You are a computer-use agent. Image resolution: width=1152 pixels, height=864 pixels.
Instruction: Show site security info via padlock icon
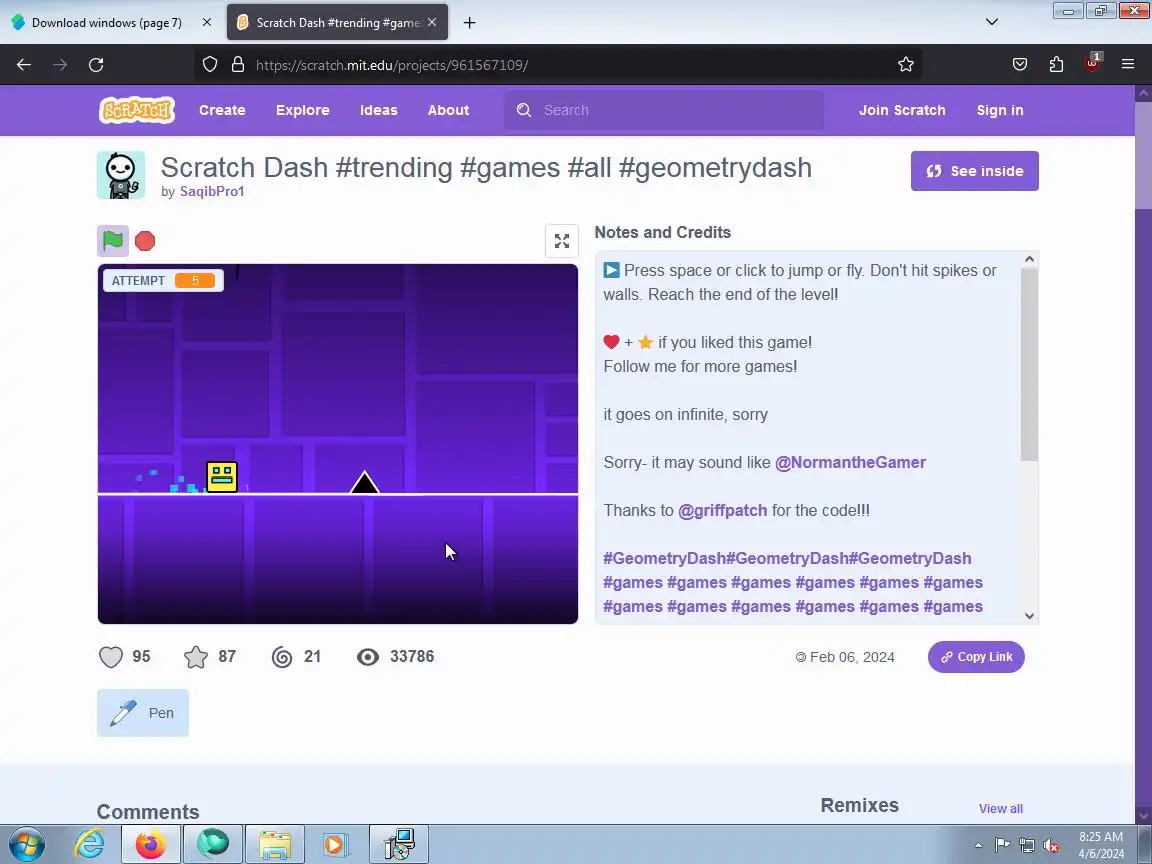[x=238, y=65]
